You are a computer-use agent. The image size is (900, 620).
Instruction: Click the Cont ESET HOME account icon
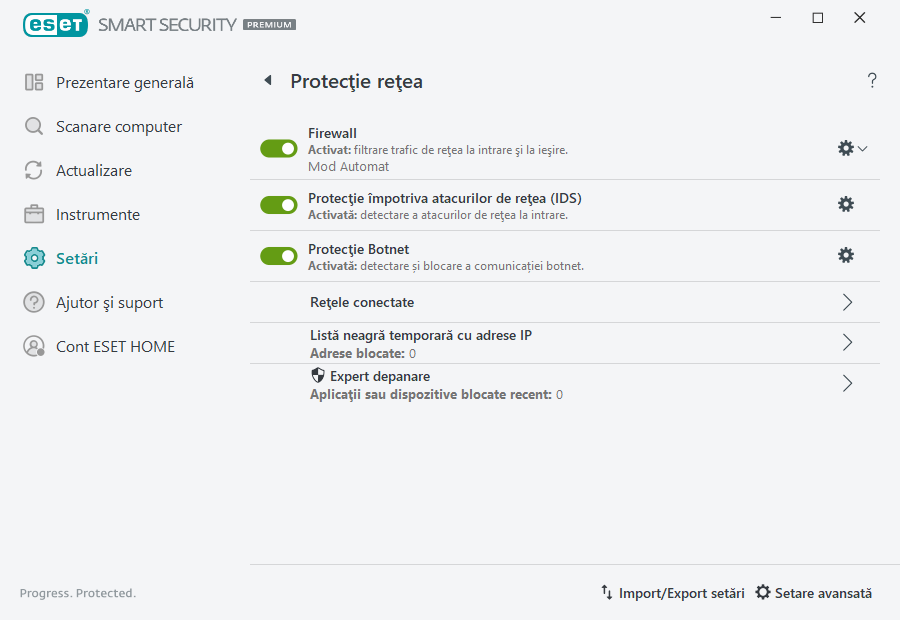click(33, 346)
